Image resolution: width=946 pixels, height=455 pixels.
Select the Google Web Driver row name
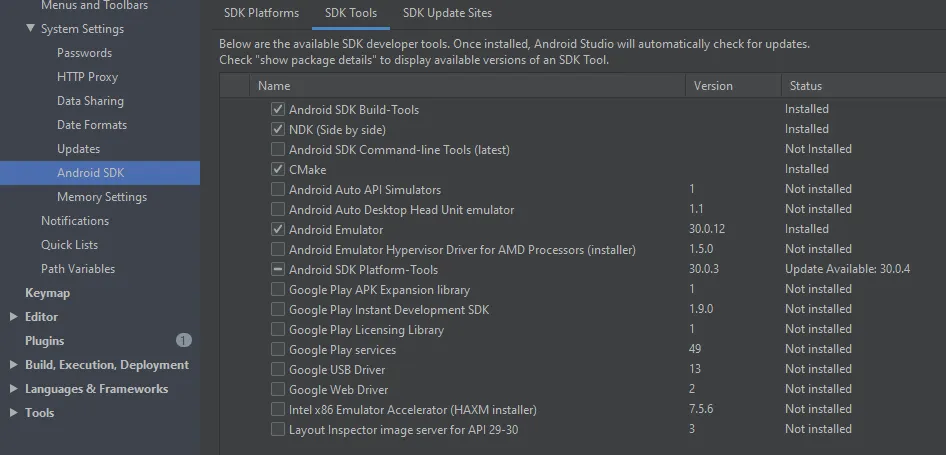(338, 390)
